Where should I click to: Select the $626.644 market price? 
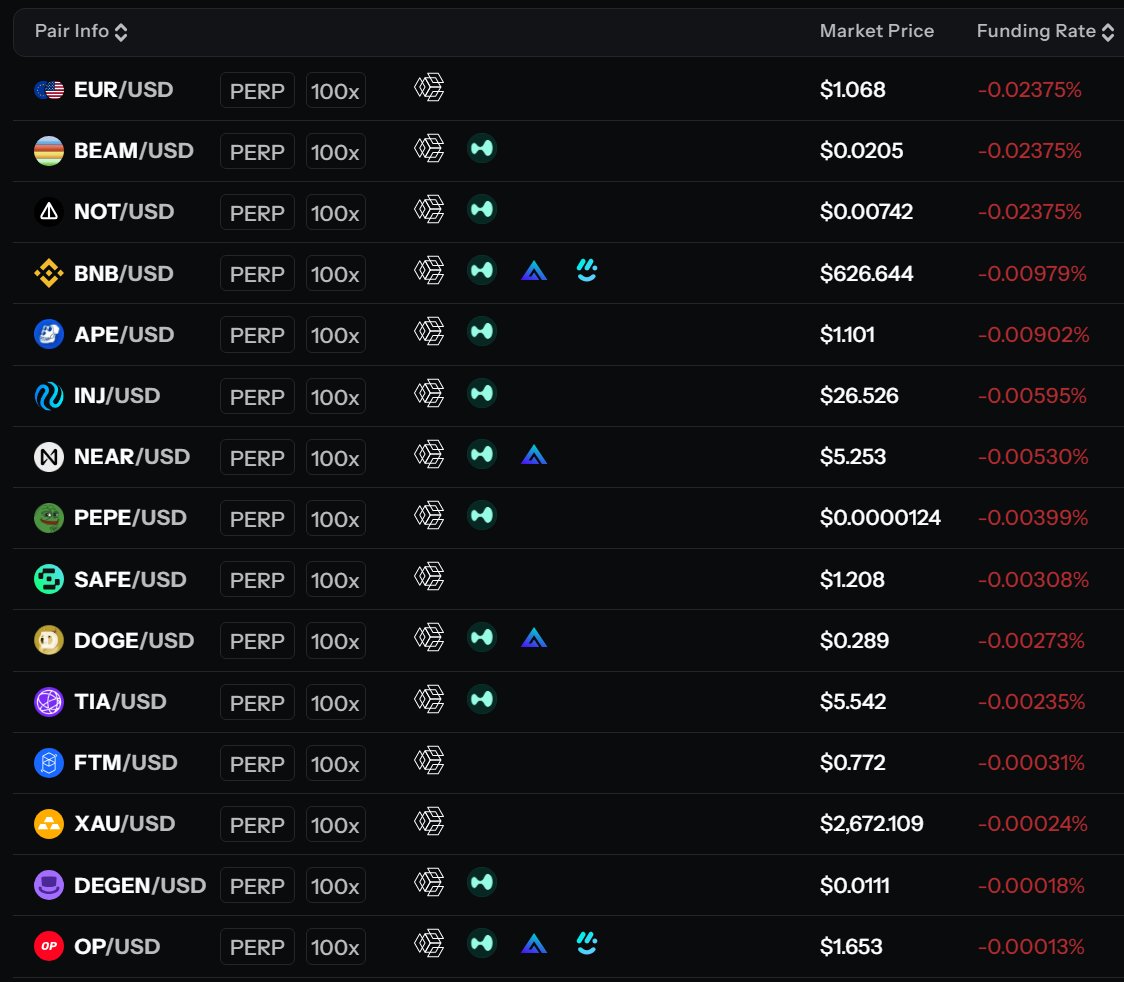coord(867,274)
